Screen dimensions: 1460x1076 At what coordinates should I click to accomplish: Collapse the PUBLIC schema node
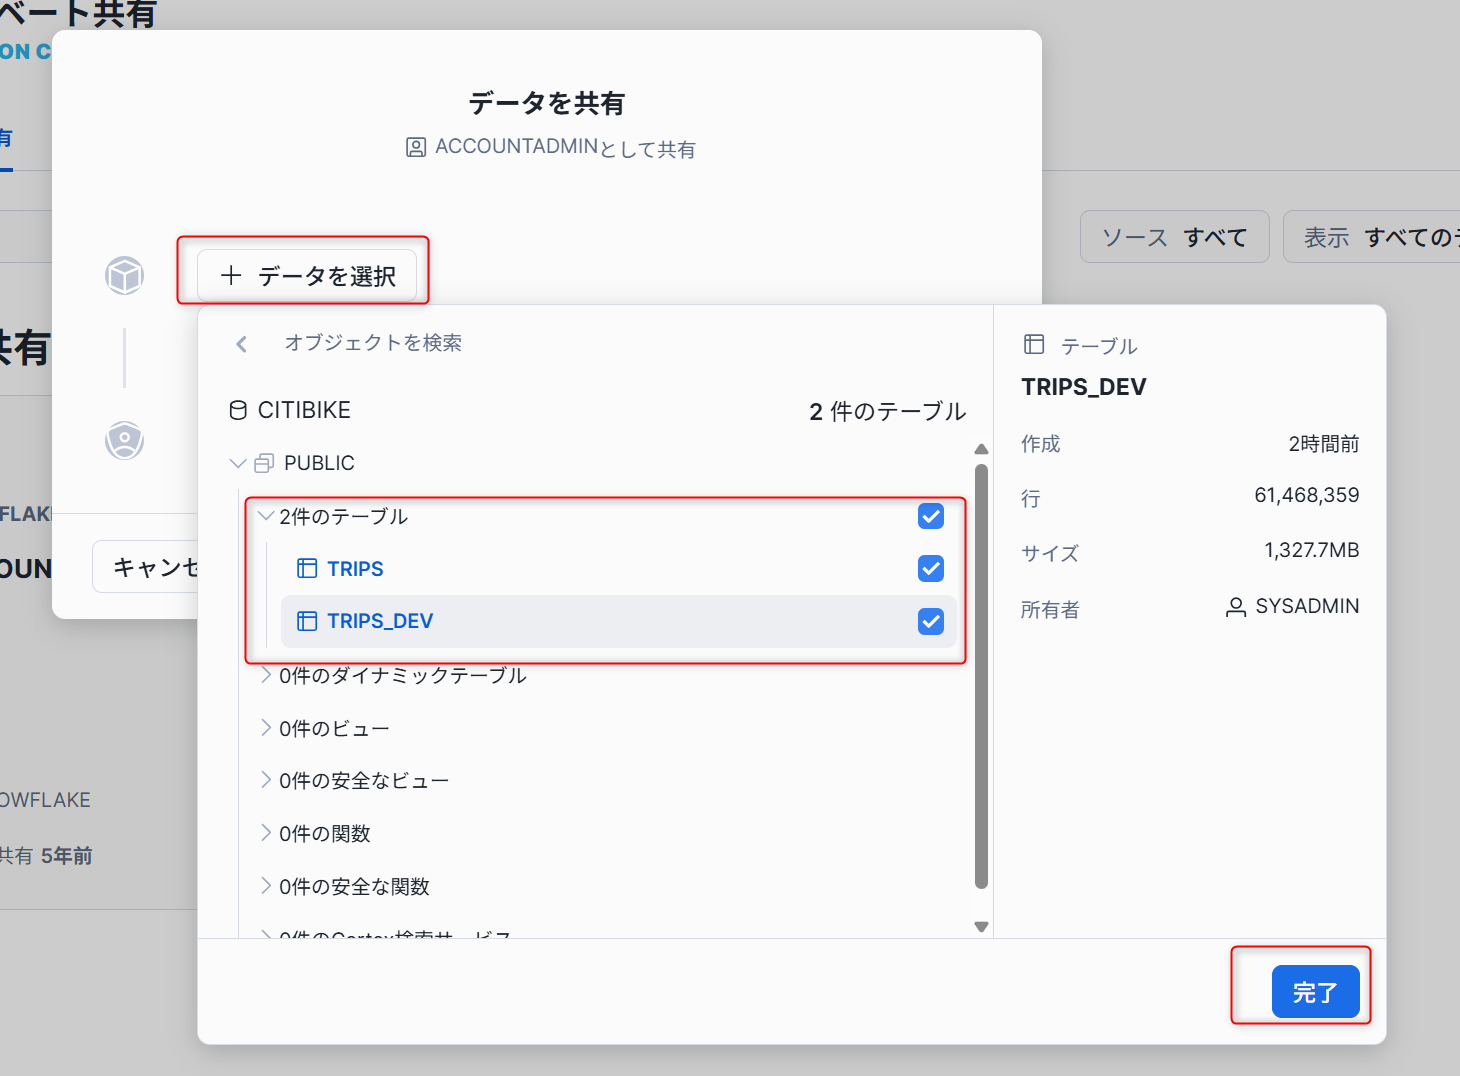[237, 463]
